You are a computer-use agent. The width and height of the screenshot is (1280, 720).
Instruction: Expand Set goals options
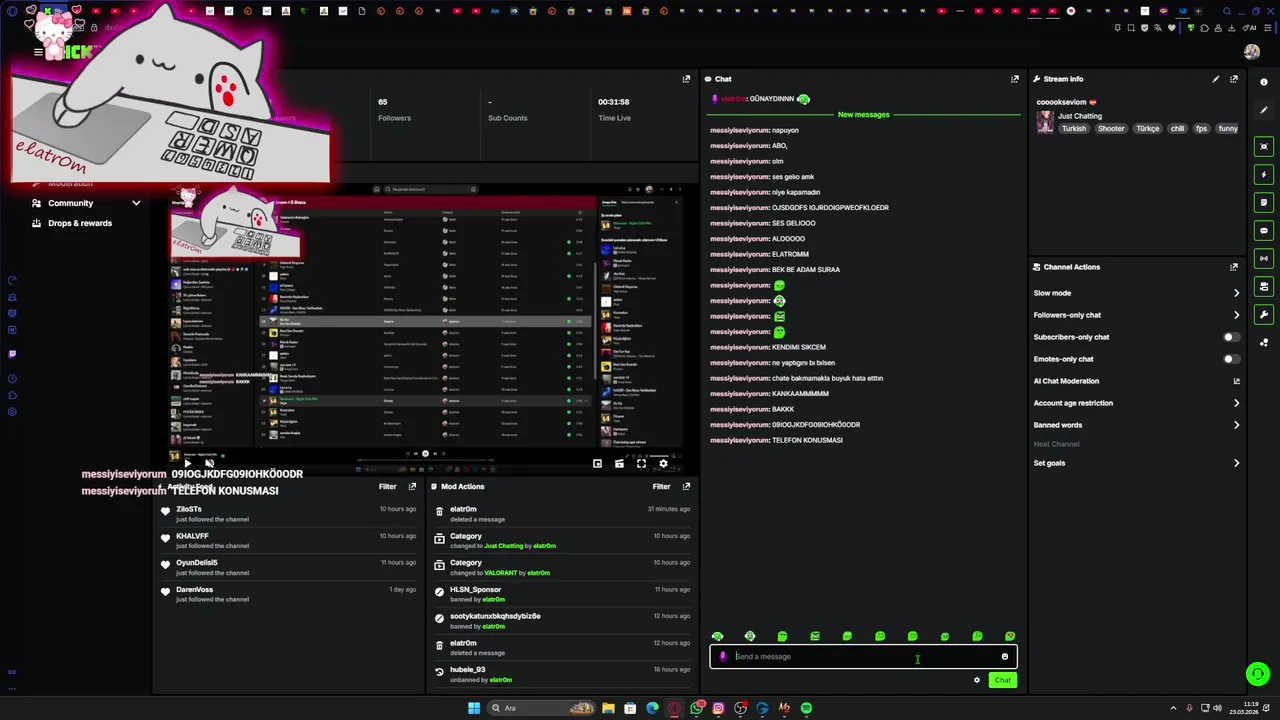tap(1236, 463)
